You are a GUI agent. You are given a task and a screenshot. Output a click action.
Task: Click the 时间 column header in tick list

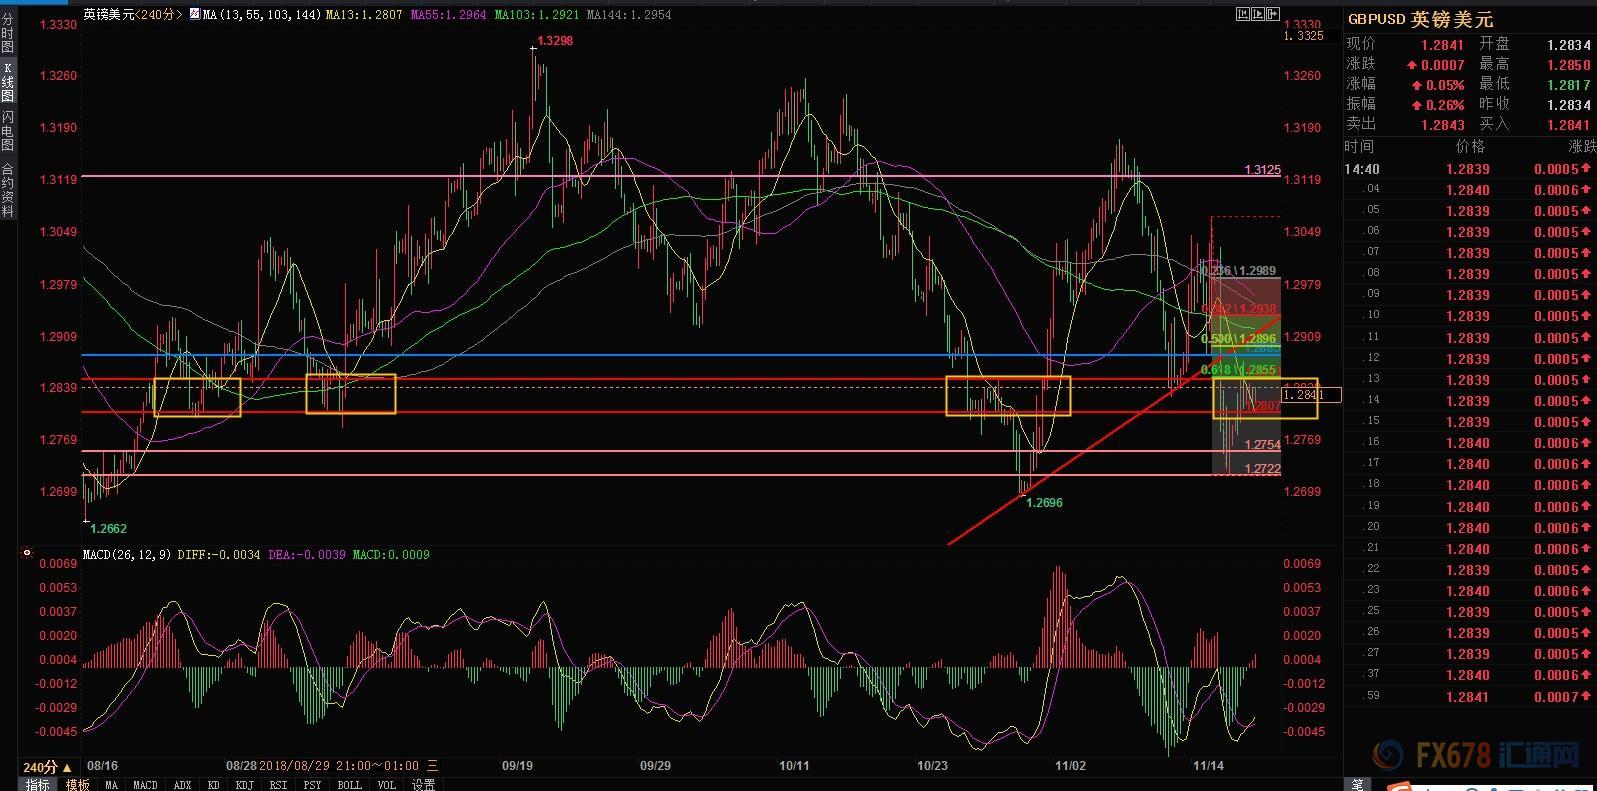(1360, 147)
